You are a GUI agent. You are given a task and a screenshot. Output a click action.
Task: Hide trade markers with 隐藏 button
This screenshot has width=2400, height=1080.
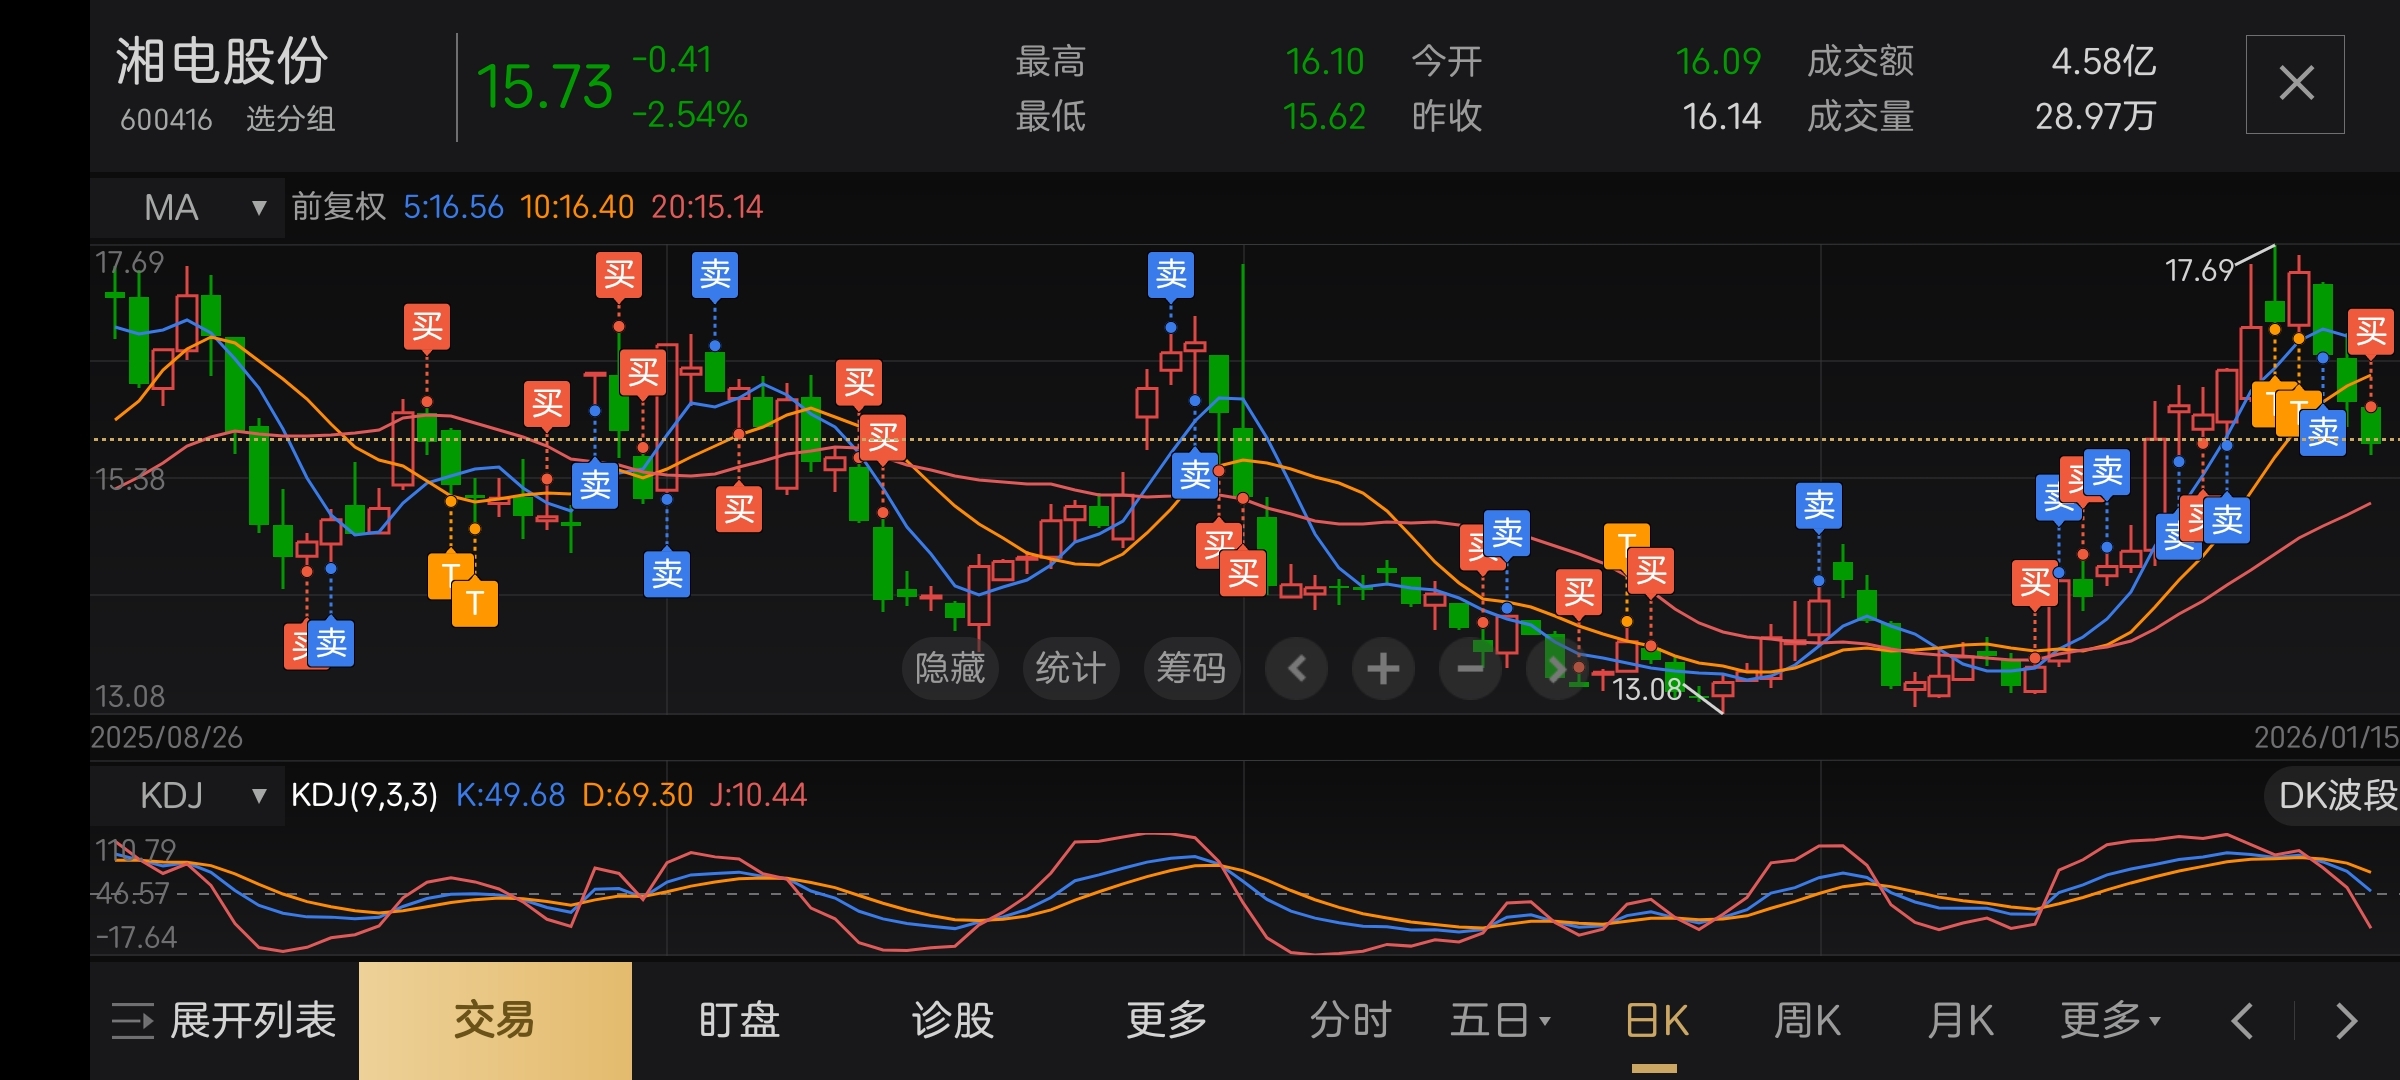(950, 668)
